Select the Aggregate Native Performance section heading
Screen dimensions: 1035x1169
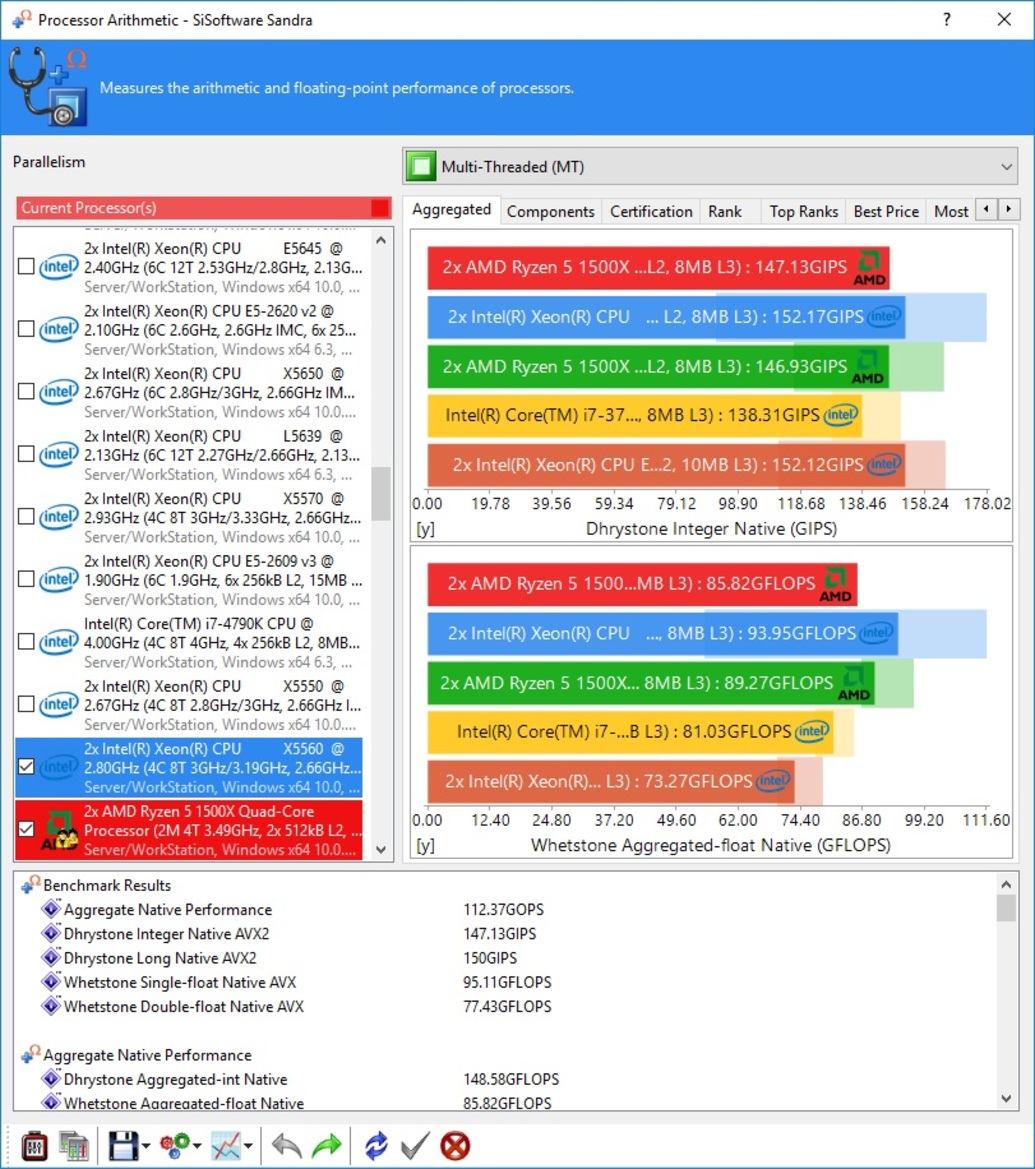pyautogui.click(x=148, y=1055)
